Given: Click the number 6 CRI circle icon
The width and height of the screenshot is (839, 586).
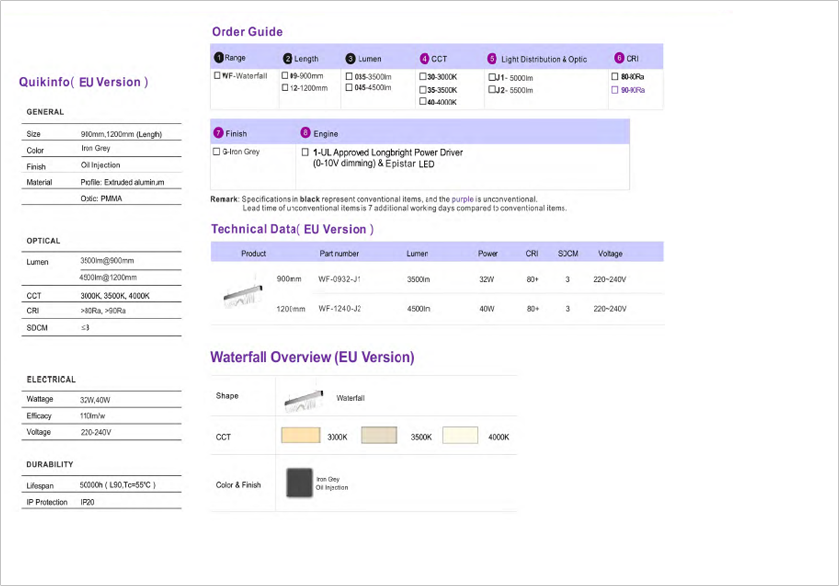Looking at the screenshot, I should (x=619, y=58).
